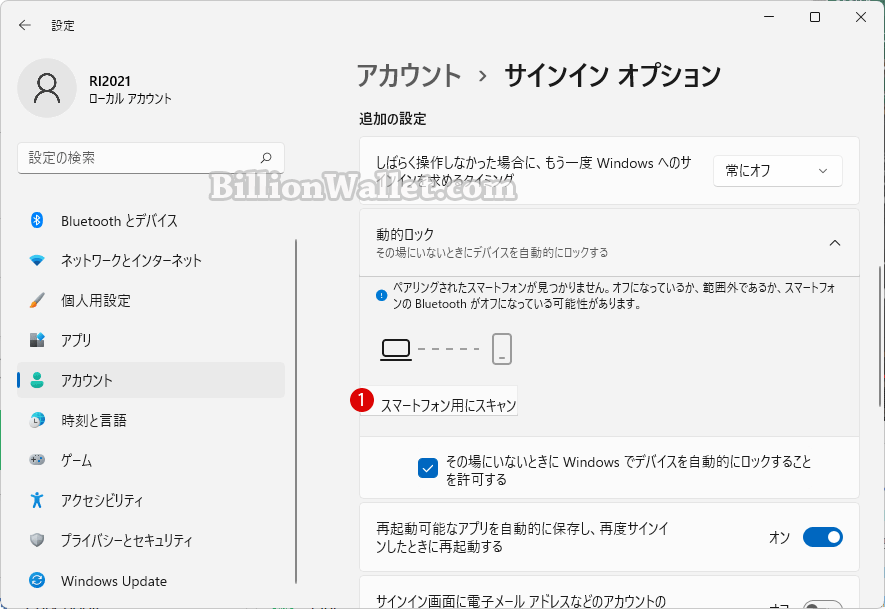
Task: Click the 設定 window title text
Action: coord(63,25)
